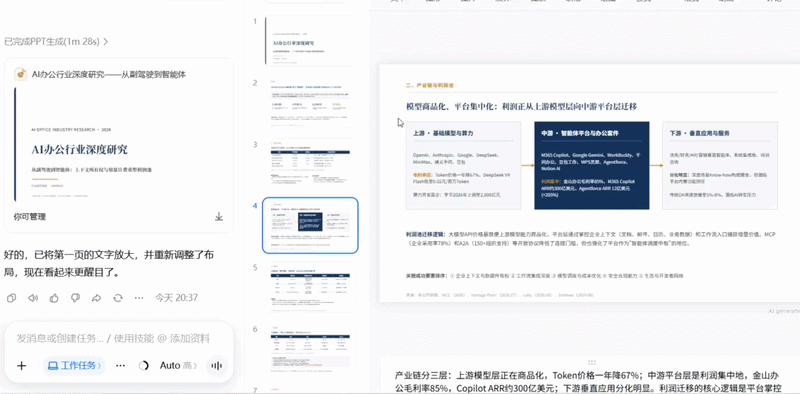This screenshot has height=394, width=800.
Task: Click the notes panel drag handle dots
Action: point(592,362)
